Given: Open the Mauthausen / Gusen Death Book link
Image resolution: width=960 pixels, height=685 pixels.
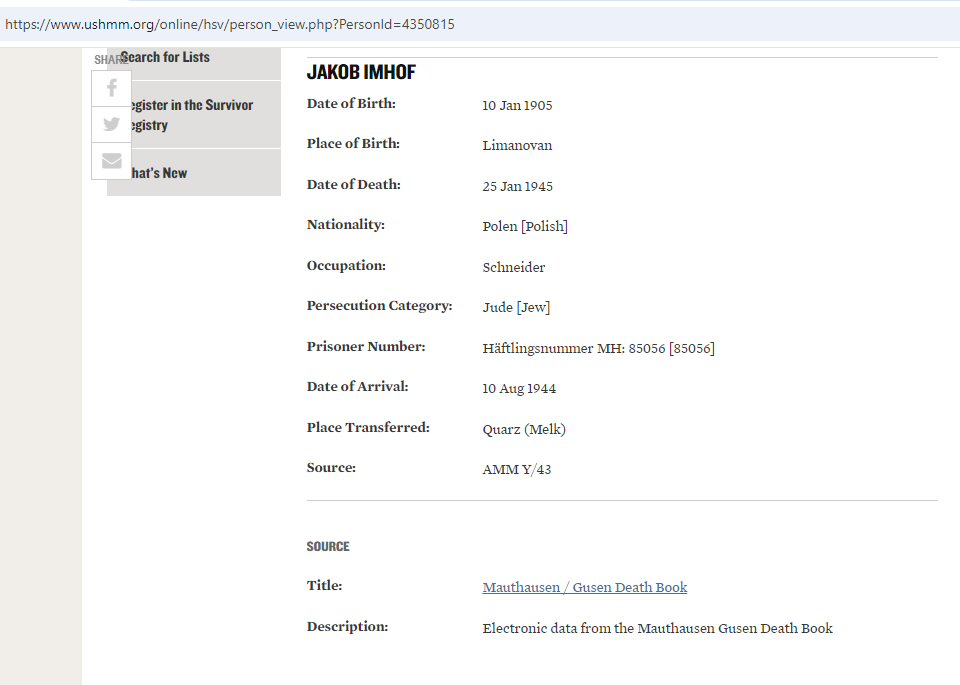Looking at the screenshot, I should coord(584,588).
